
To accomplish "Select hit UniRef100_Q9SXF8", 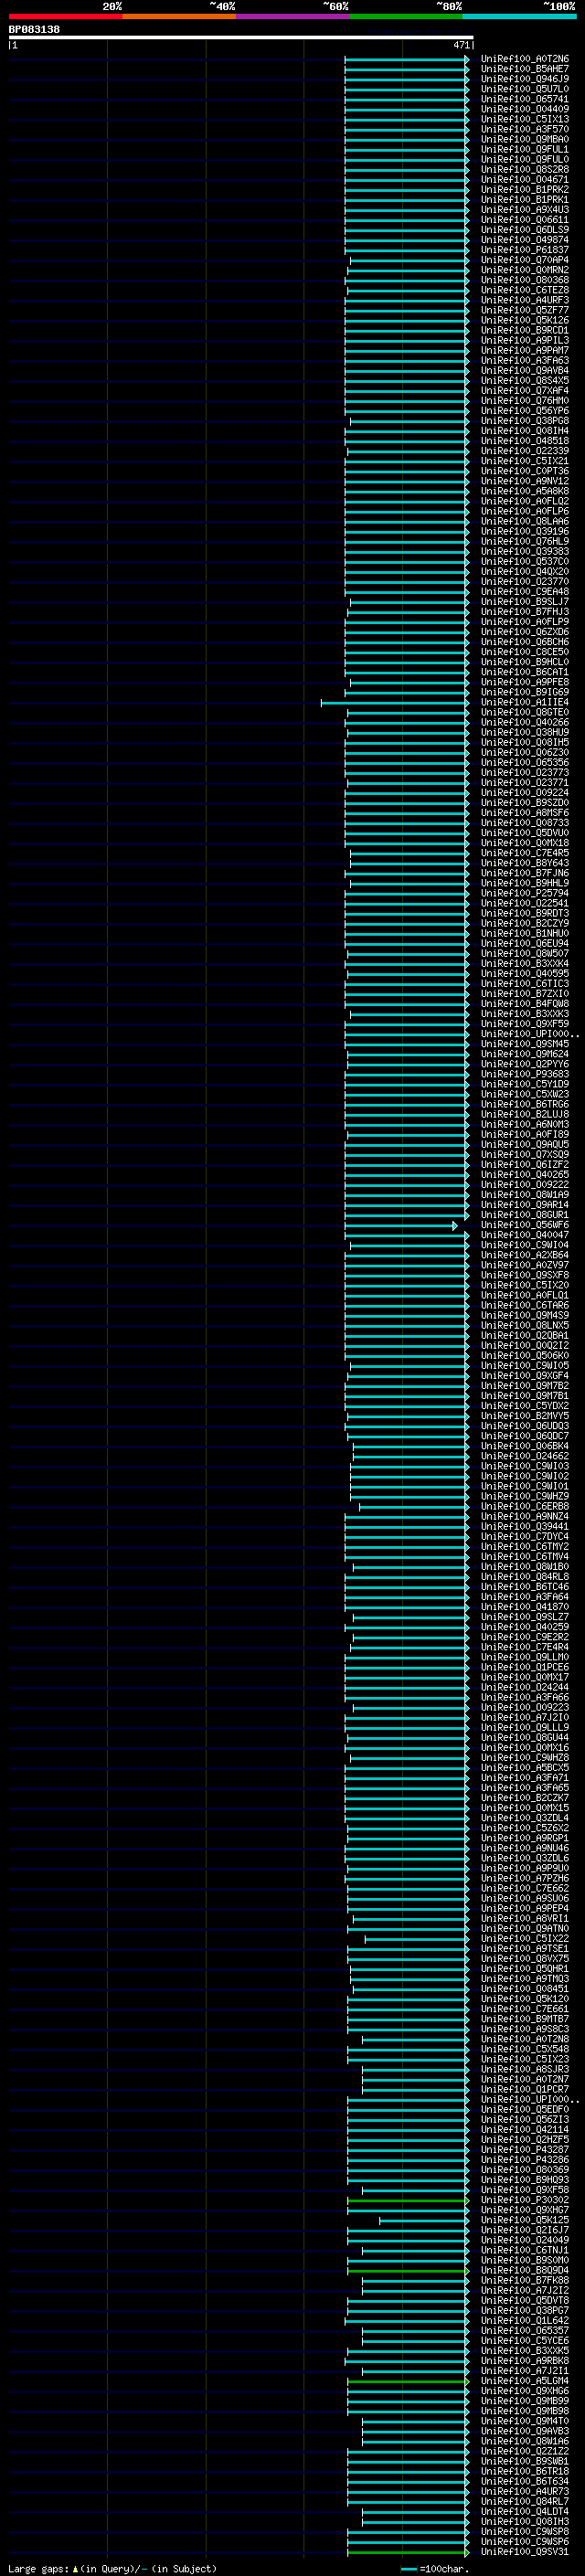I will (x=524, y=1275).
